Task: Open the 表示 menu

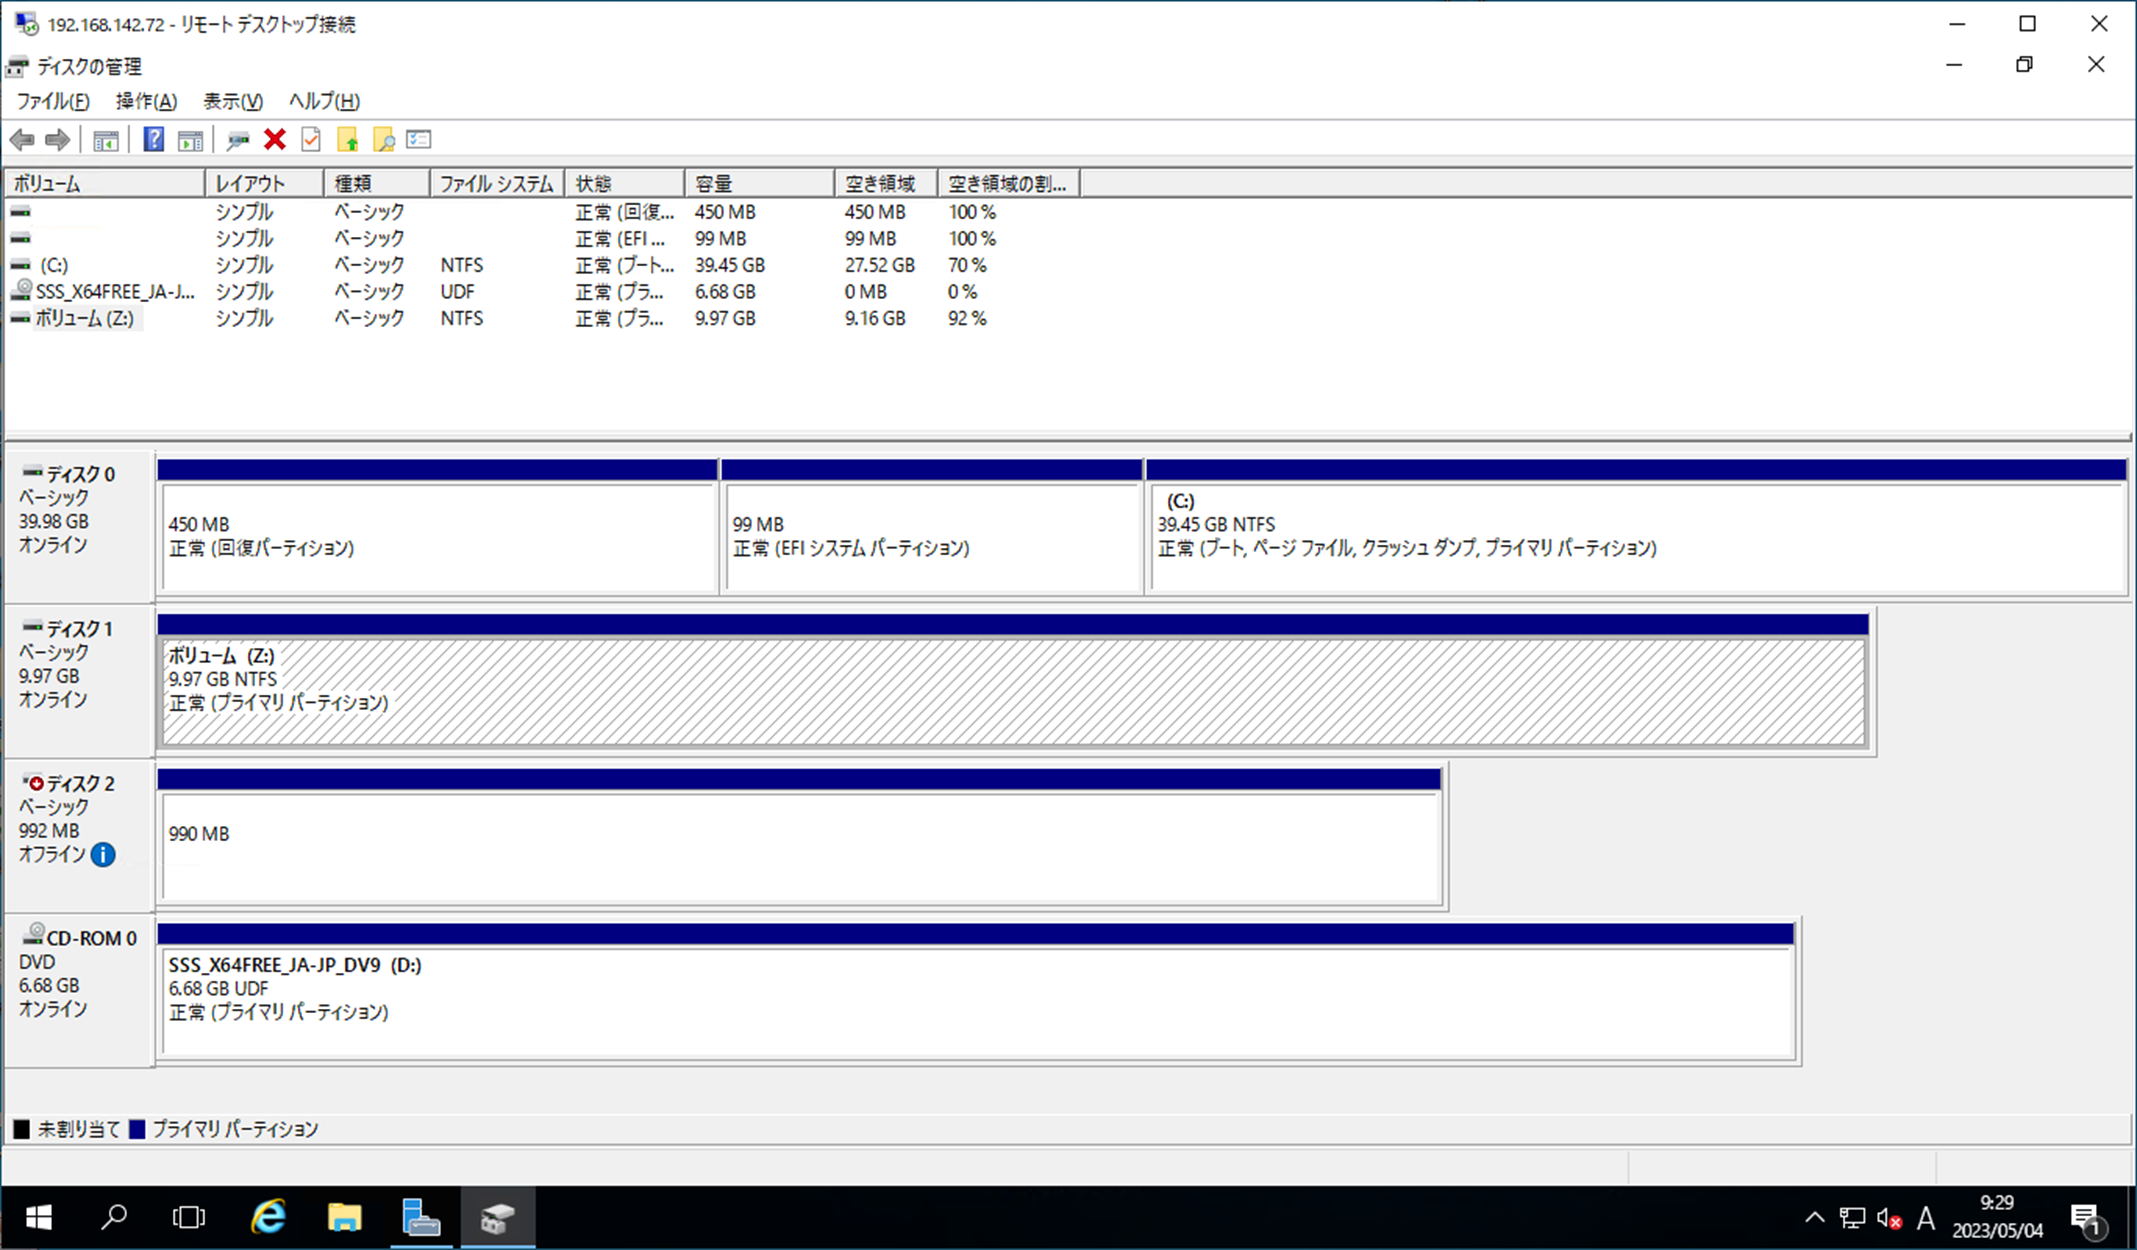Action: 232,101
